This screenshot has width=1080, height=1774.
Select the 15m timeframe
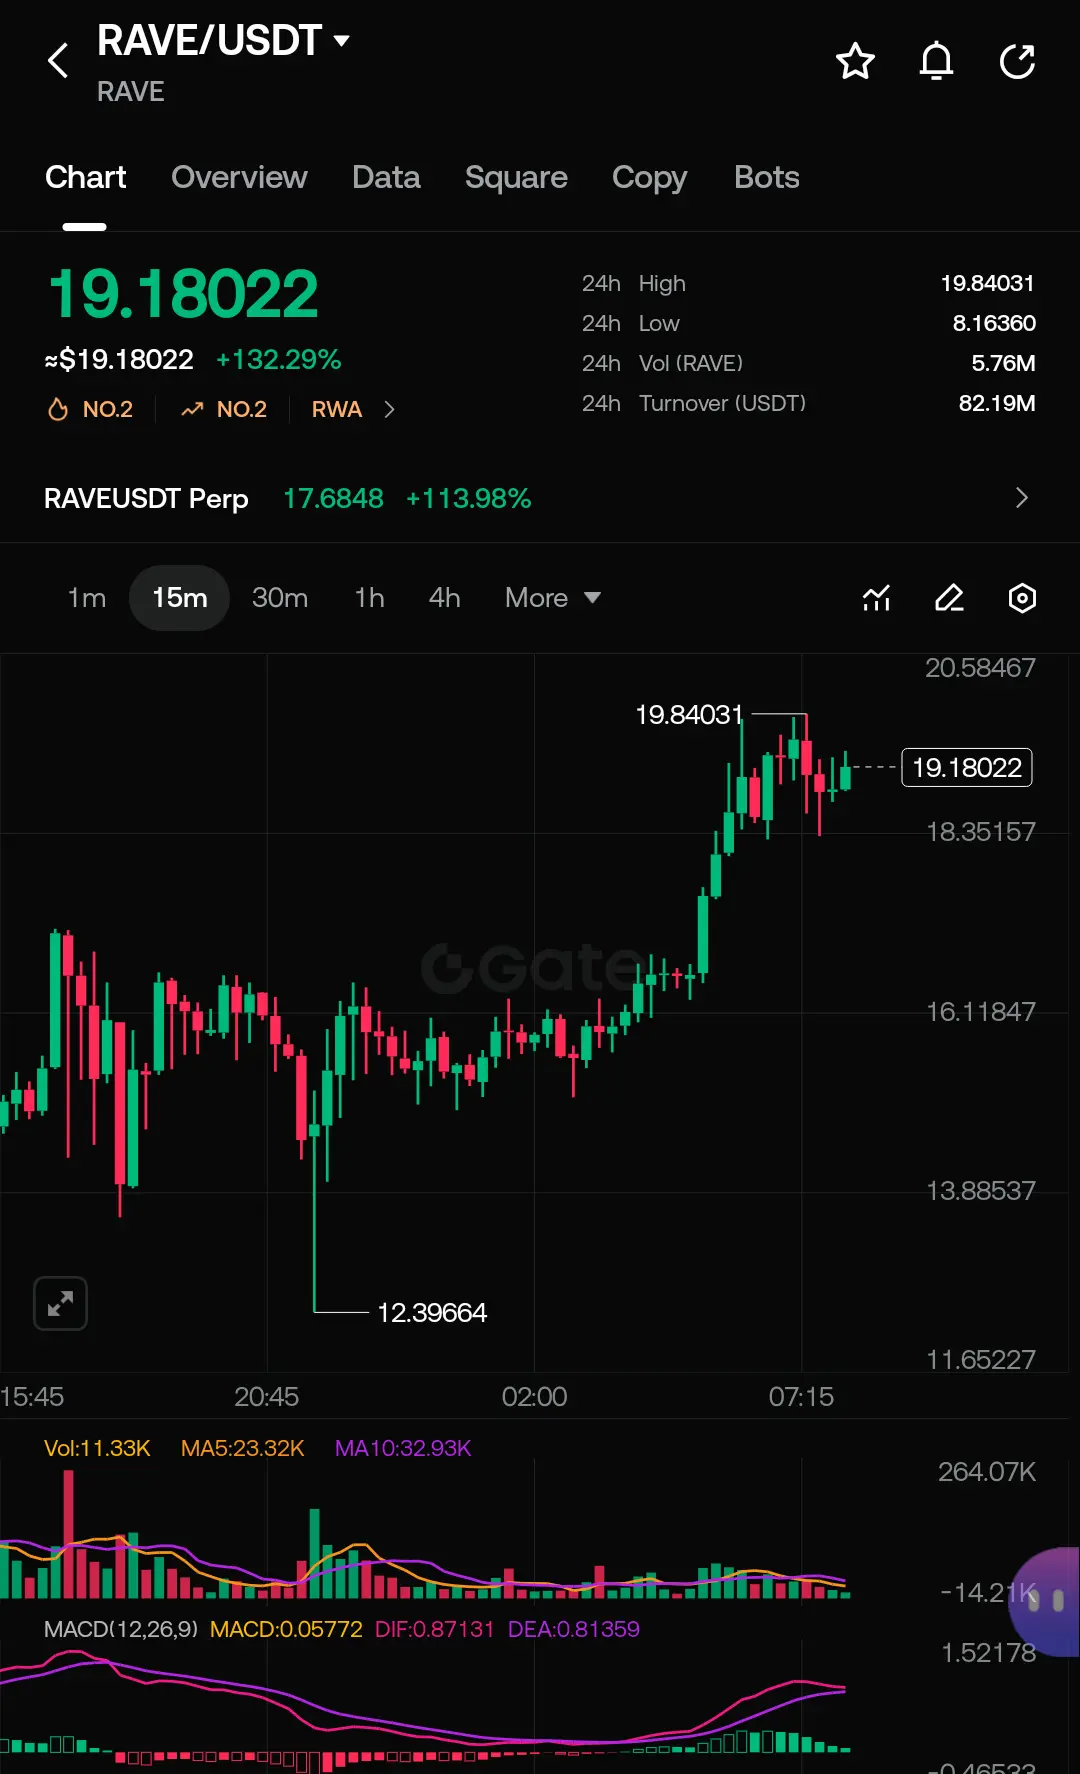180,598
